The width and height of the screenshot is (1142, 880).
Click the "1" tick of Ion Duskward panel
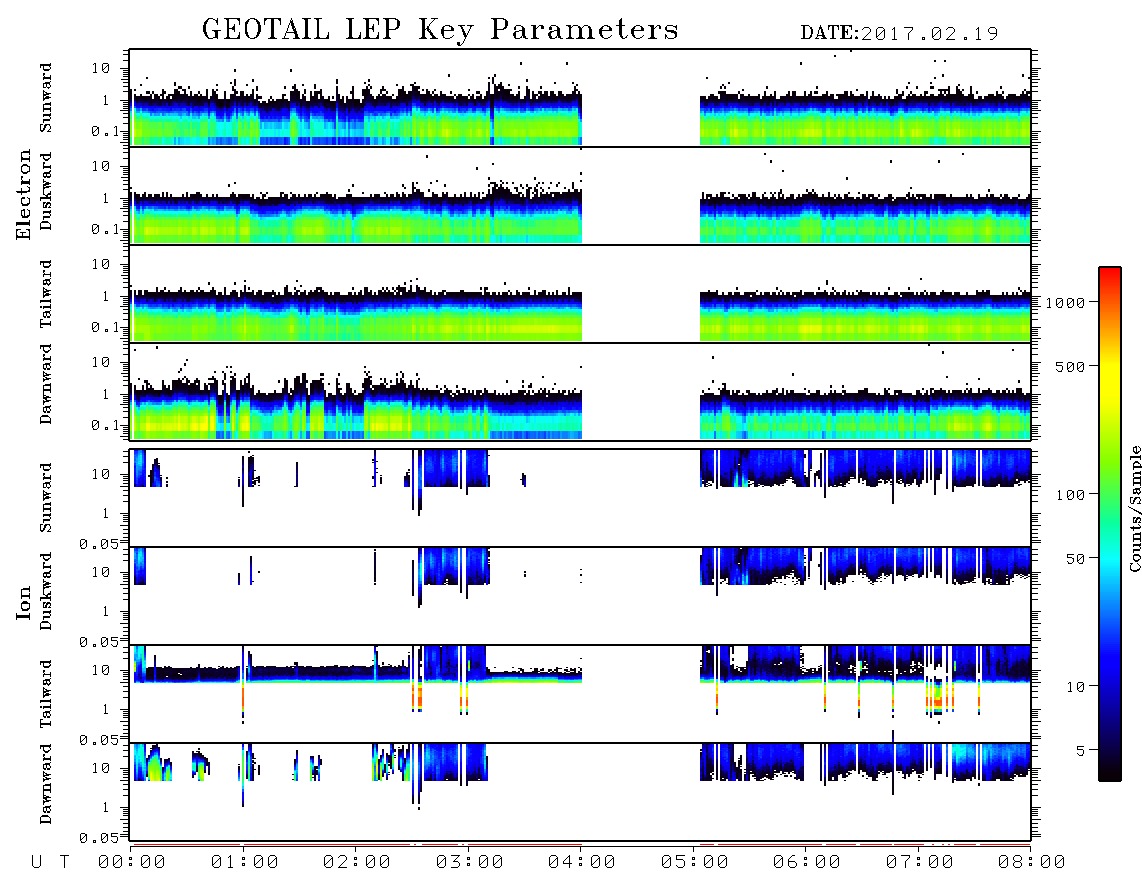point(106,611)
